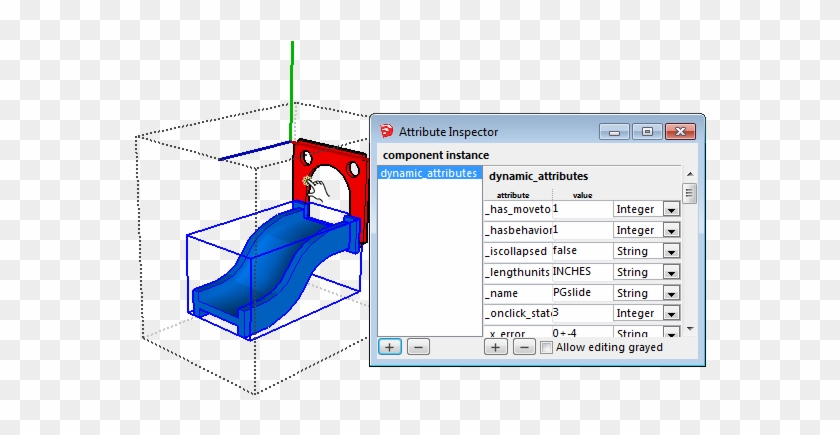
Task: Click the value column header
Action: coord(582,195)
